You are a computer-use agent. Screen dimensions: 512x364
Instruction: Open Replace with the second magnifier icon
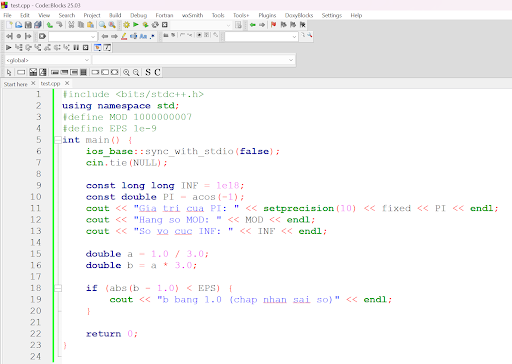point(112,25)
